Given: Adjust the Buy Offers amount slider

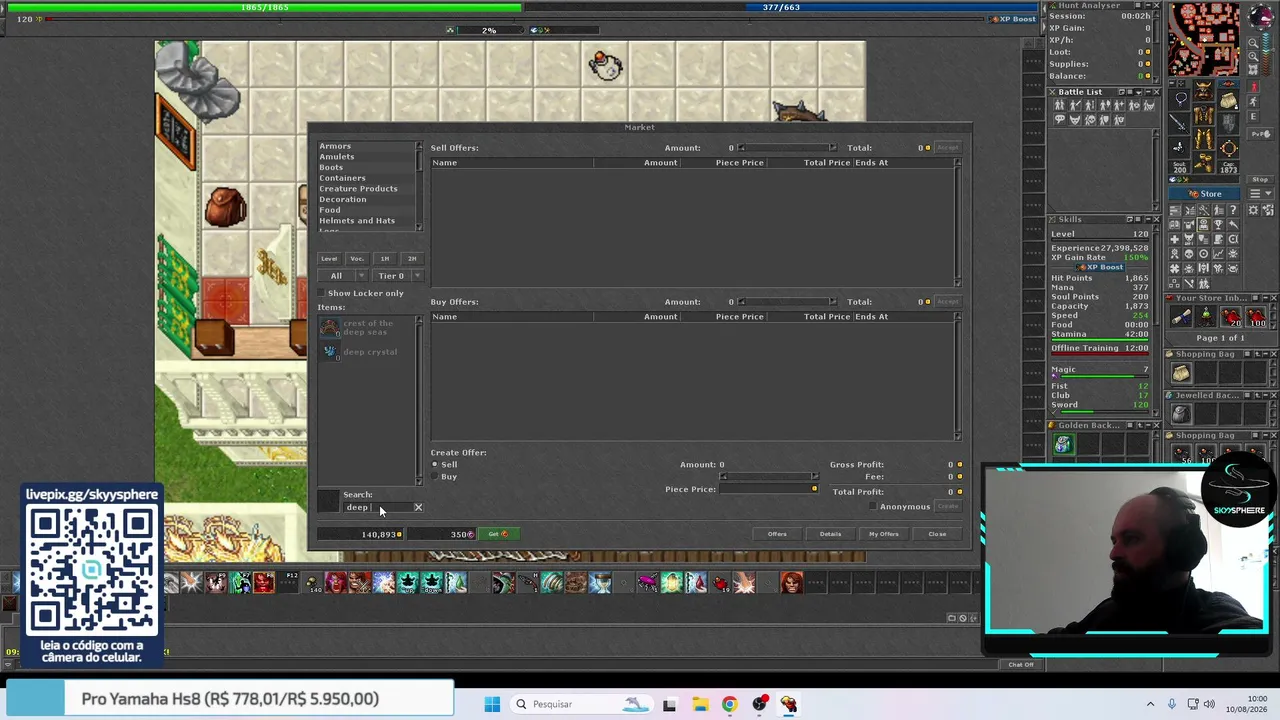Looking at the screenshot, I should click(x=786, y=302).
